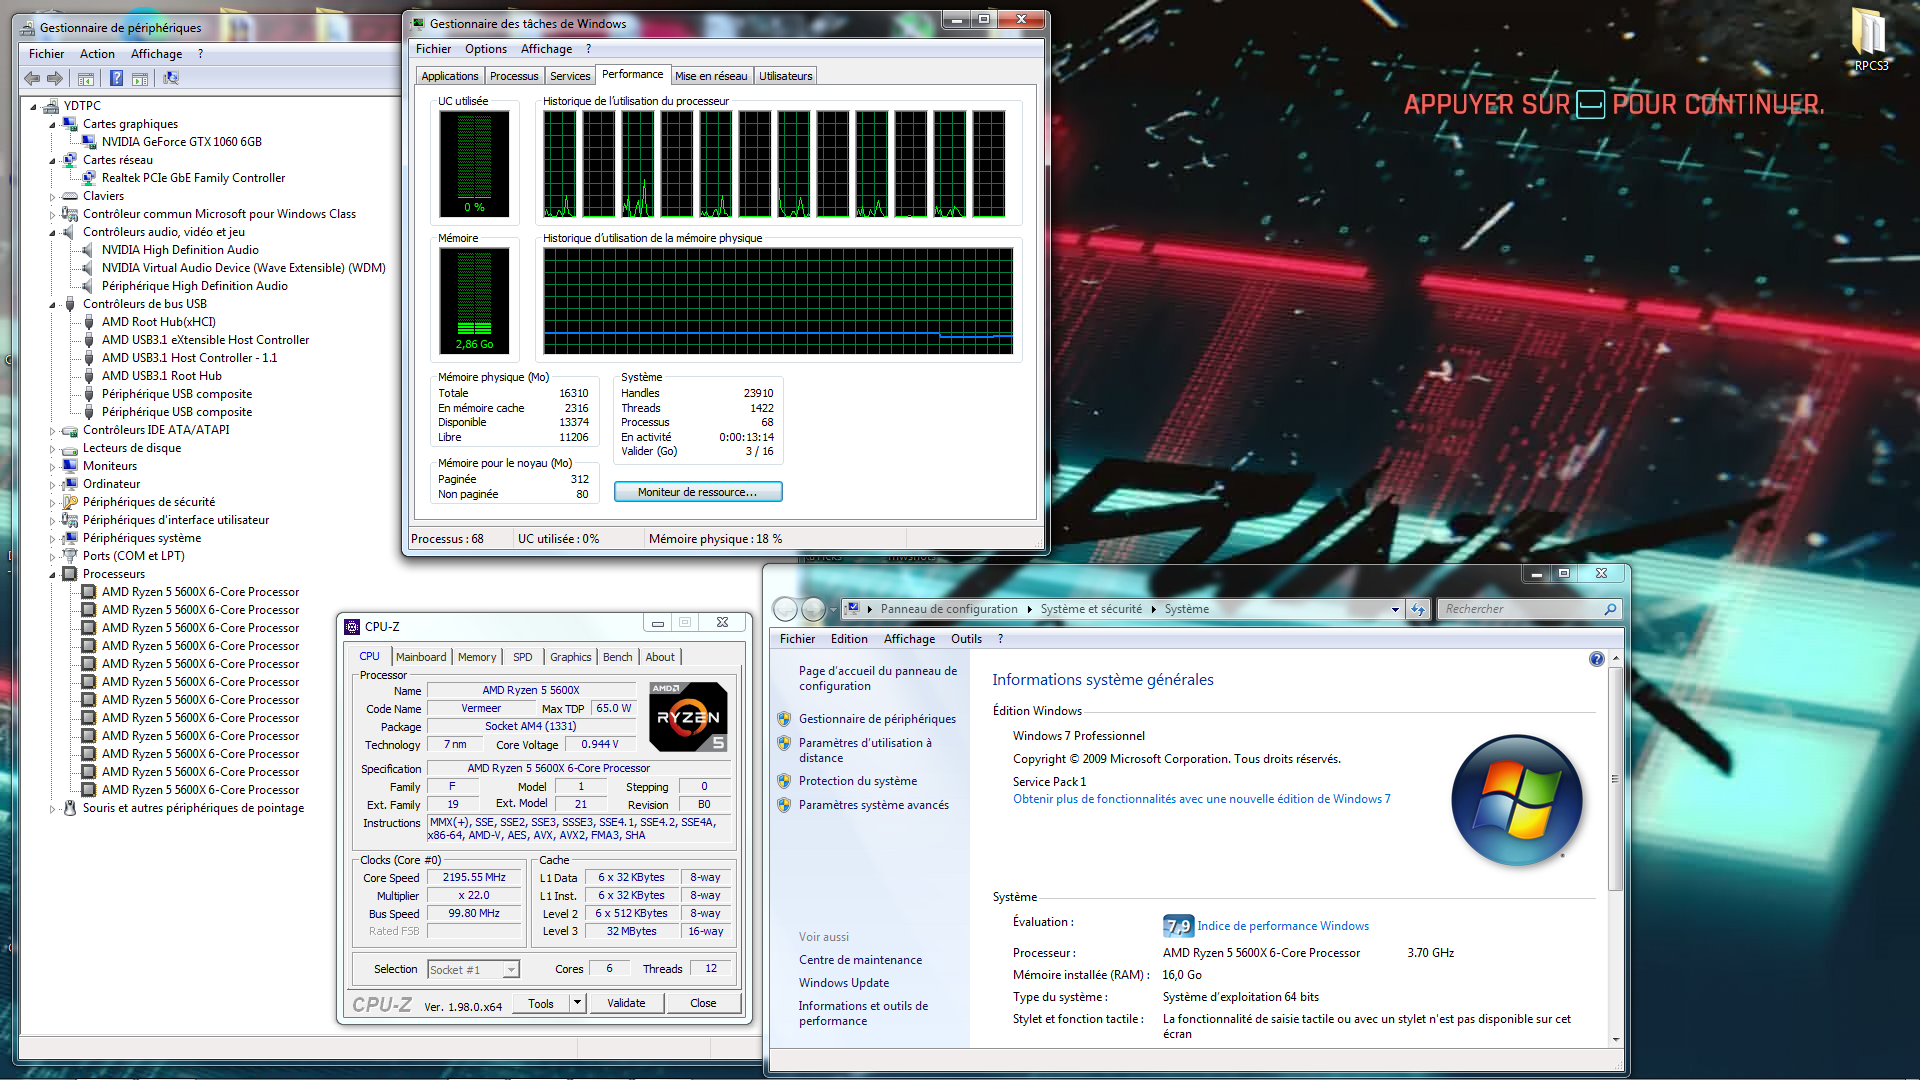Open the Socket #1 selection dropdown

tap(511, 970)
